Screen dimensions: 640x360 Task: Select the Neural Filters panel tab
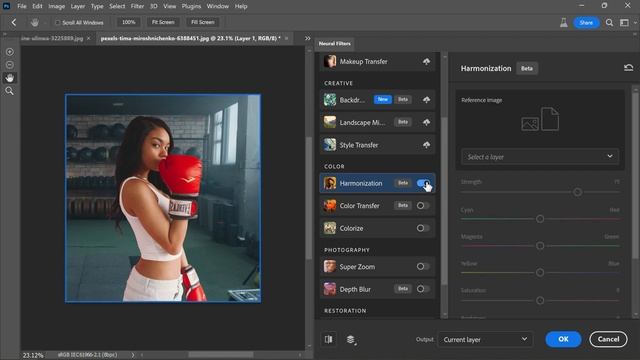[x=335, y=43]
